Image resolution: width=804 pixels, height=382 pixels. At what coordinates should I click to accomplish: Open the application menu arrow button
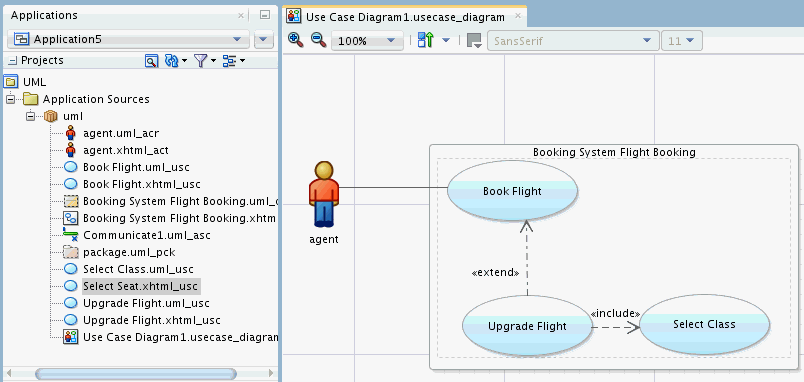[264, 39]
